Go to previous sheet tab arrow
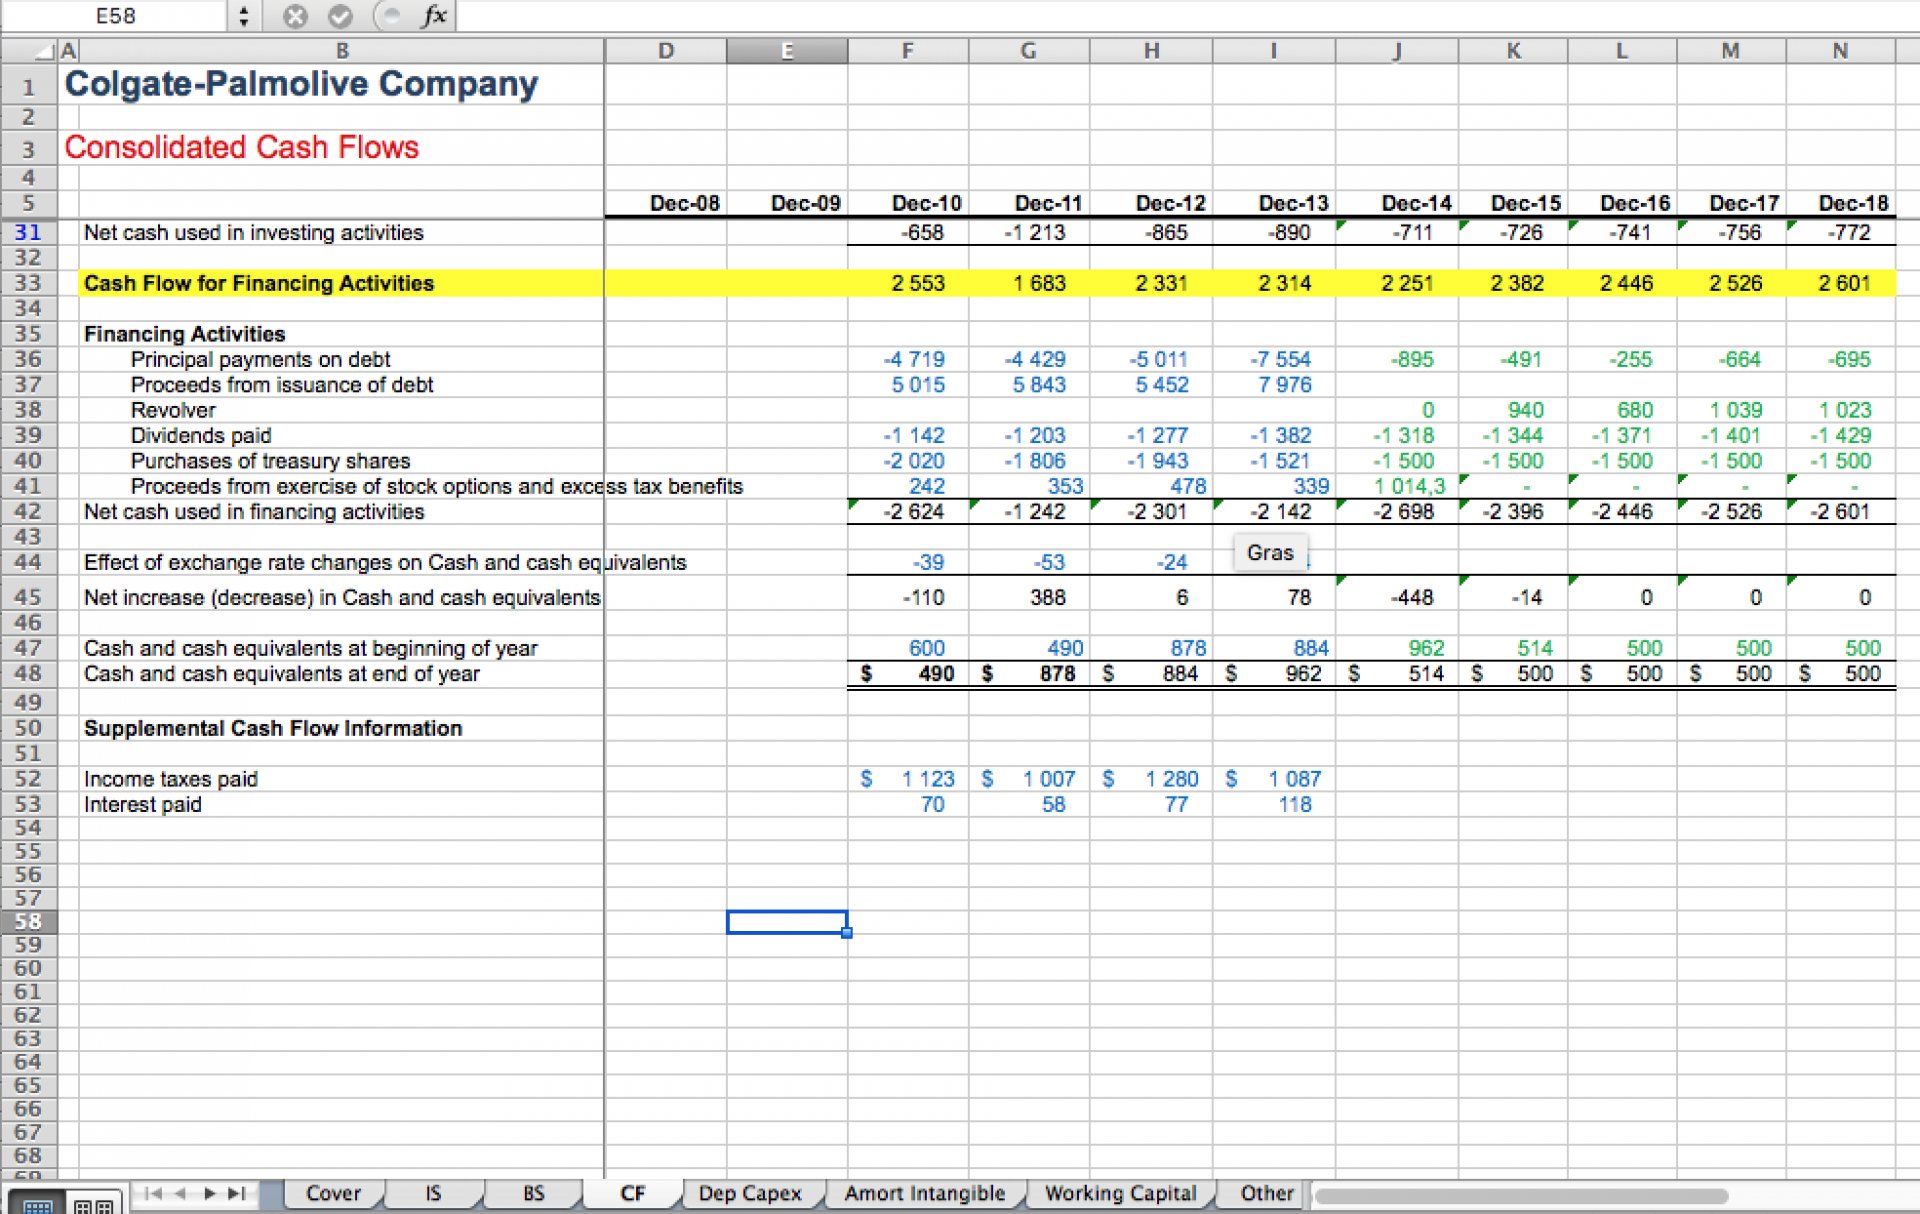 [181, 1193]
